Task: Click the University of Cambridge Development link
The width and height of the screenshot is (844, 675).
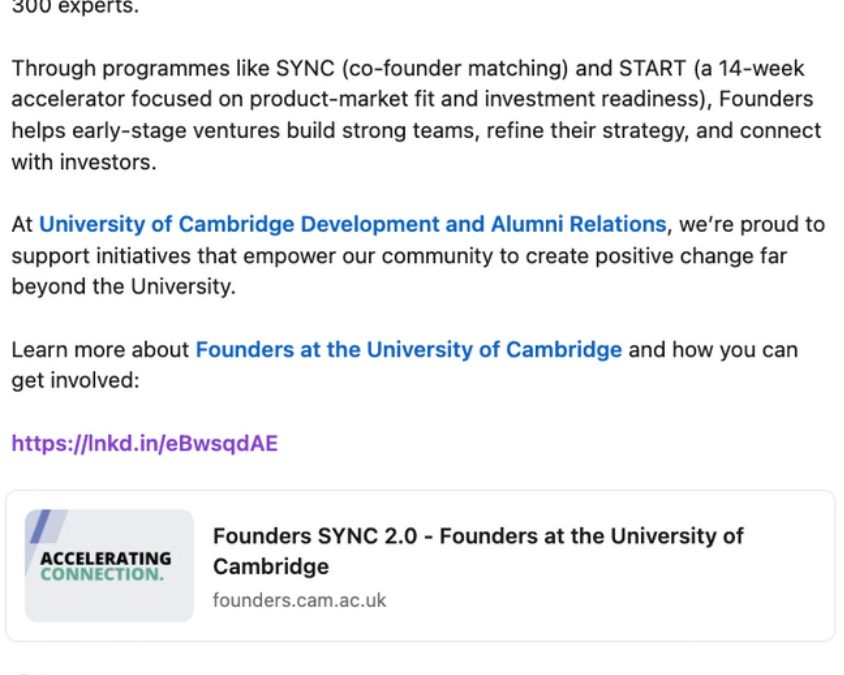Action: [x=350, y=224]
